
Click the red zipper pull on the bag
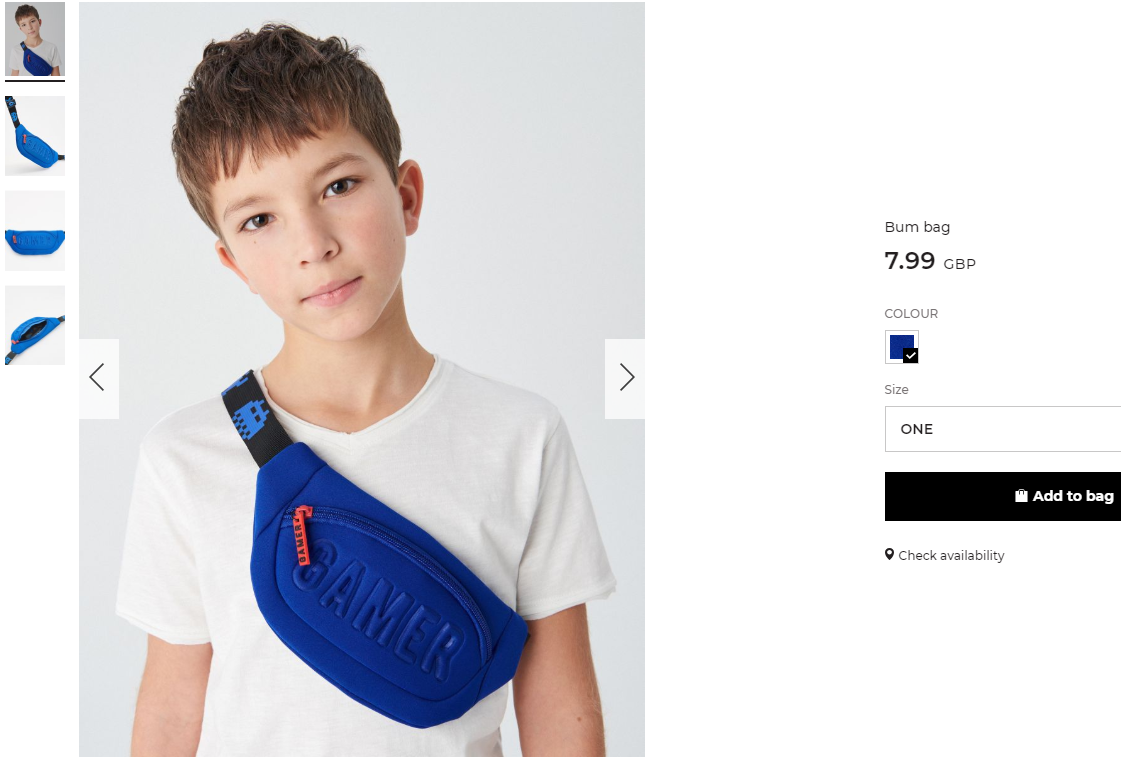[x=303, y=535]
